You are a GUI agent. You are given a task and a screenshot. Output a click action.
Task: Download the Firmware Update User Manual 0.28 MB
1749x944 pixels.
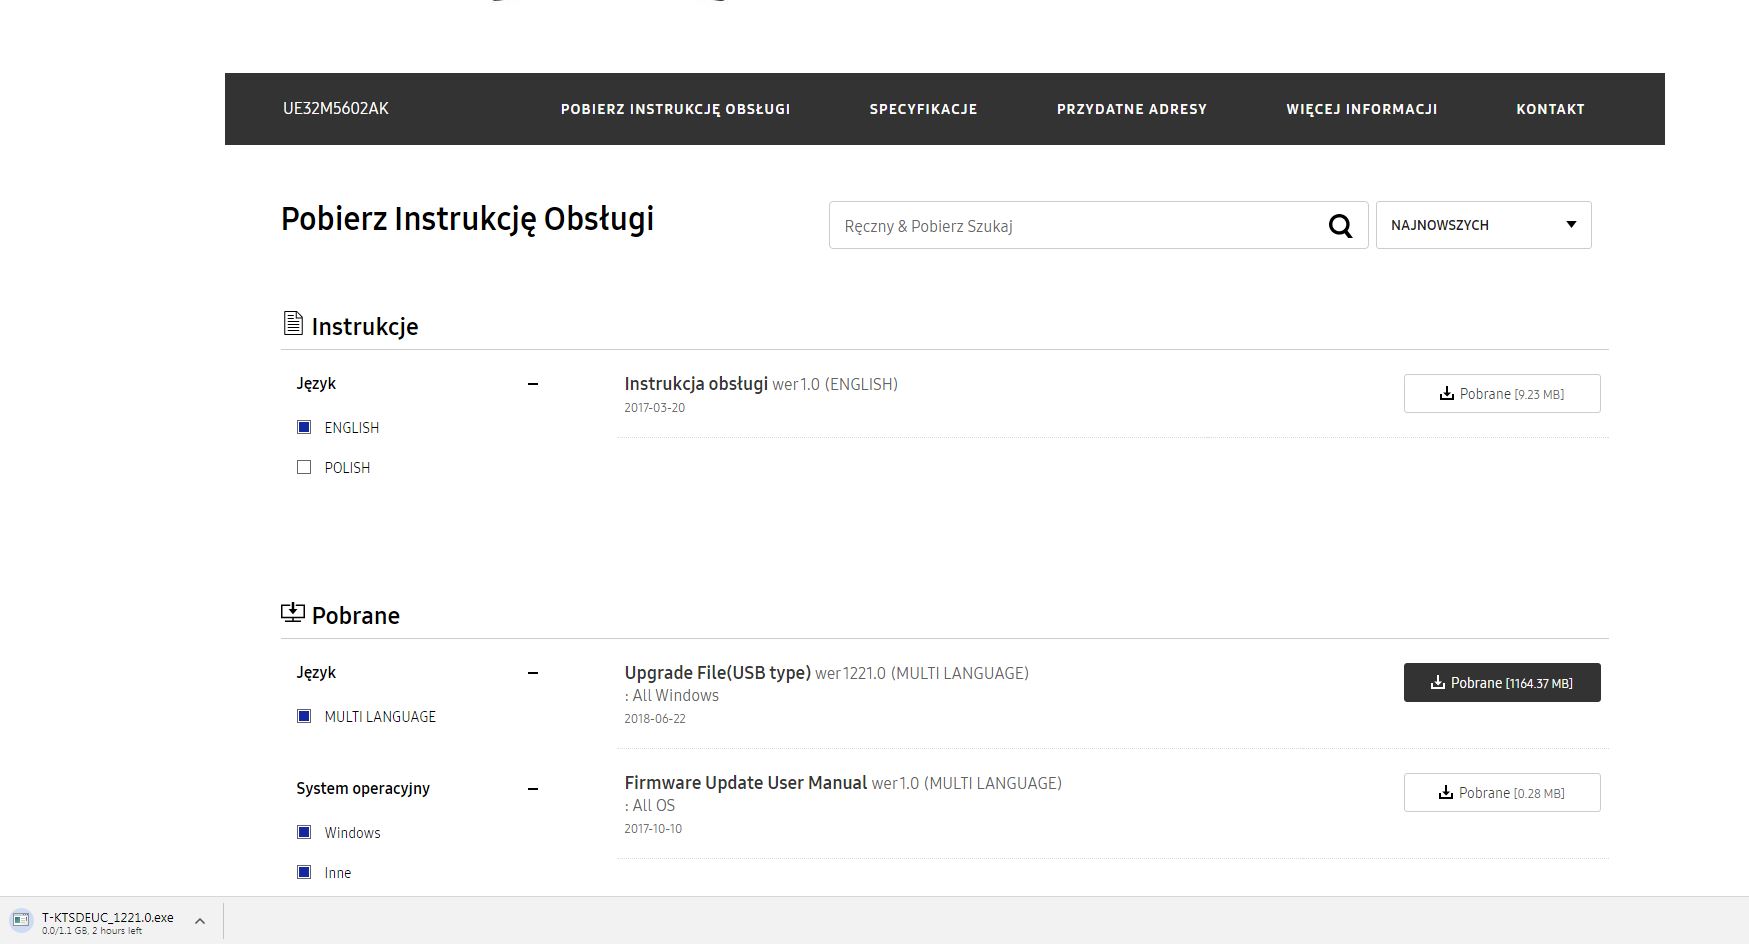[1501, 793]
